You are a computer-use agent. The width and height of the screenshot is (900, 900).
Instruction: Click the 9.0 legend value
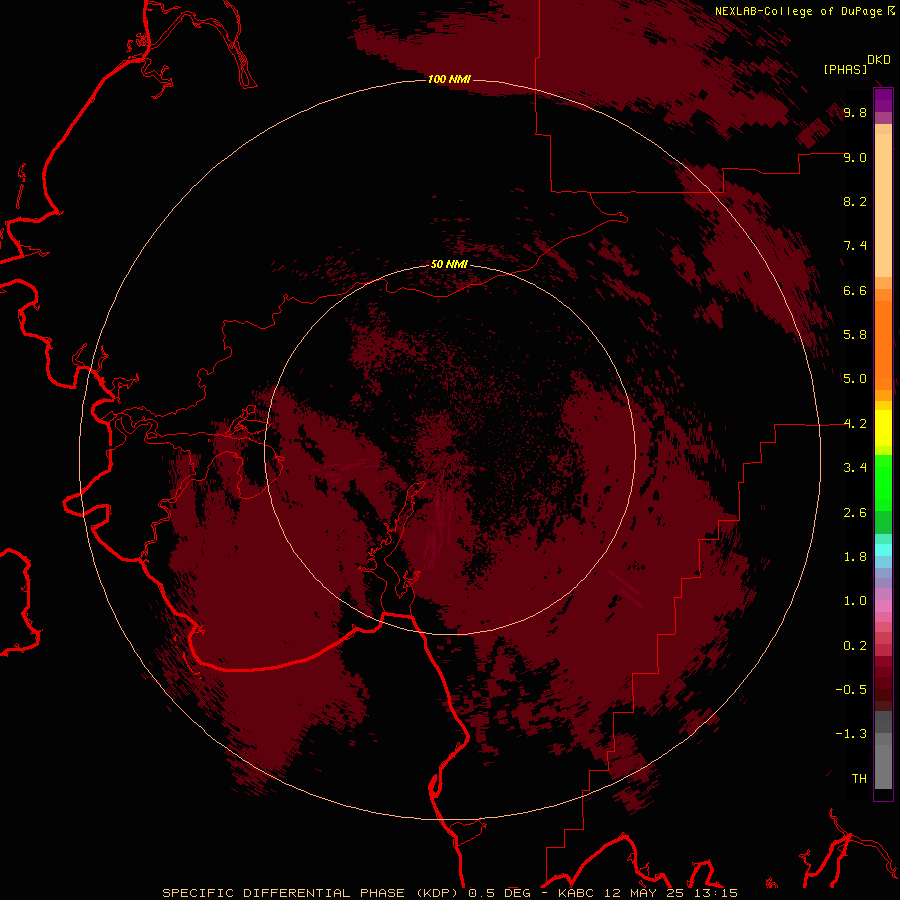point(855,157)
